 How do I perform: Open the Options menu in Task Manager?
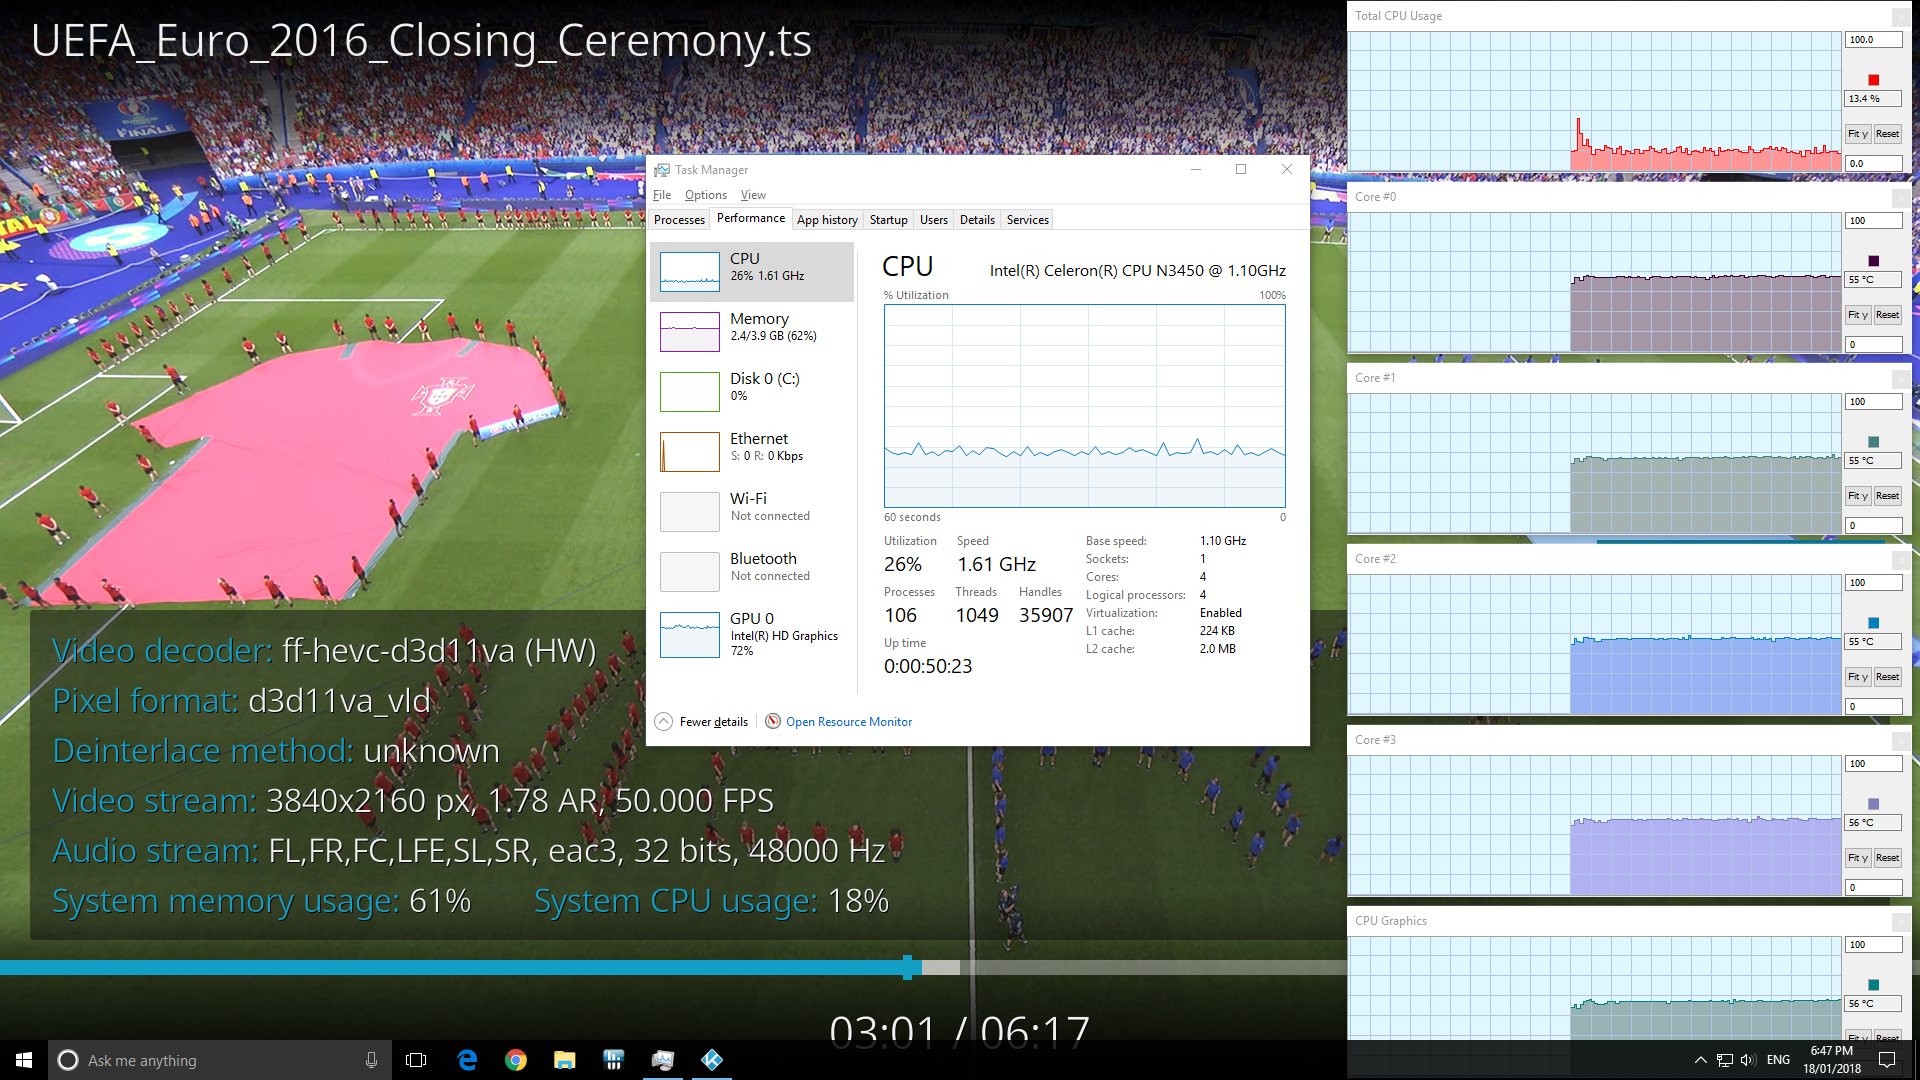pos(706,195)
